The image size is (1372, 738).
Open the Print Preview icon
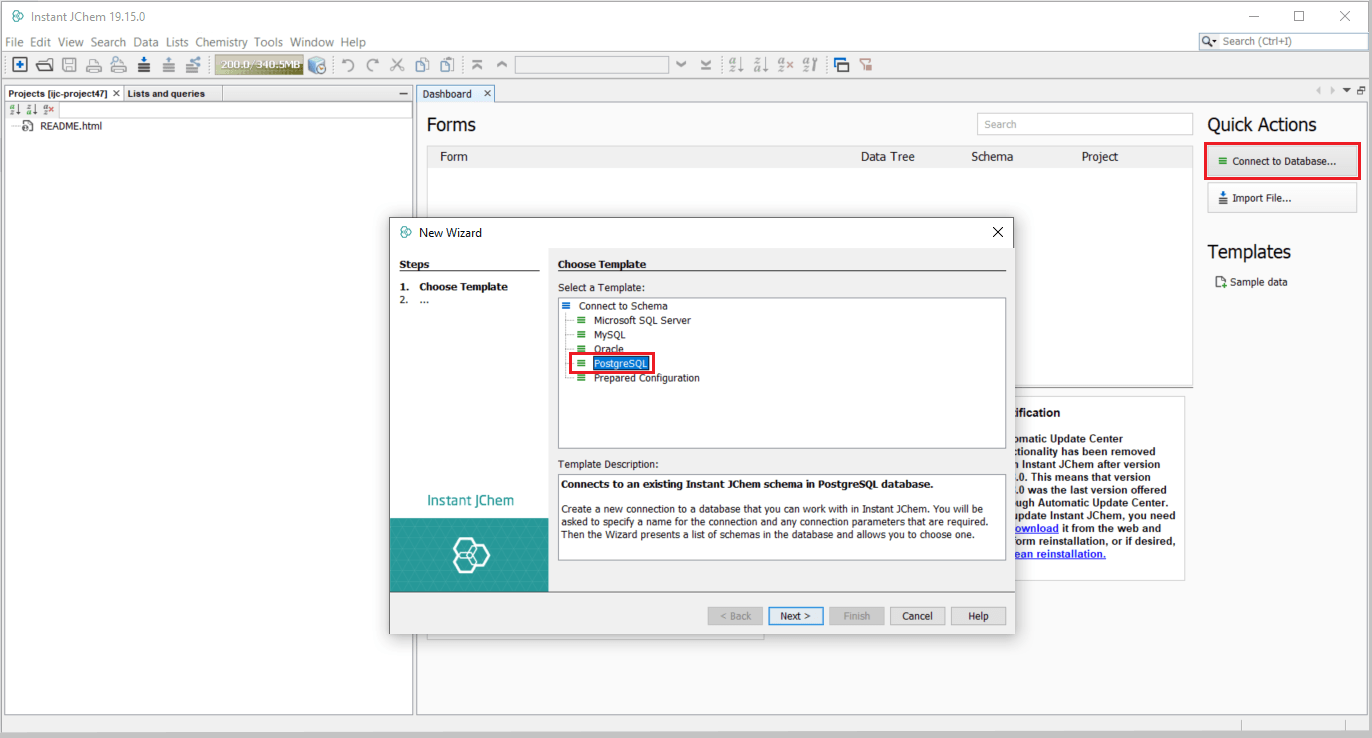tap(118, 64)
